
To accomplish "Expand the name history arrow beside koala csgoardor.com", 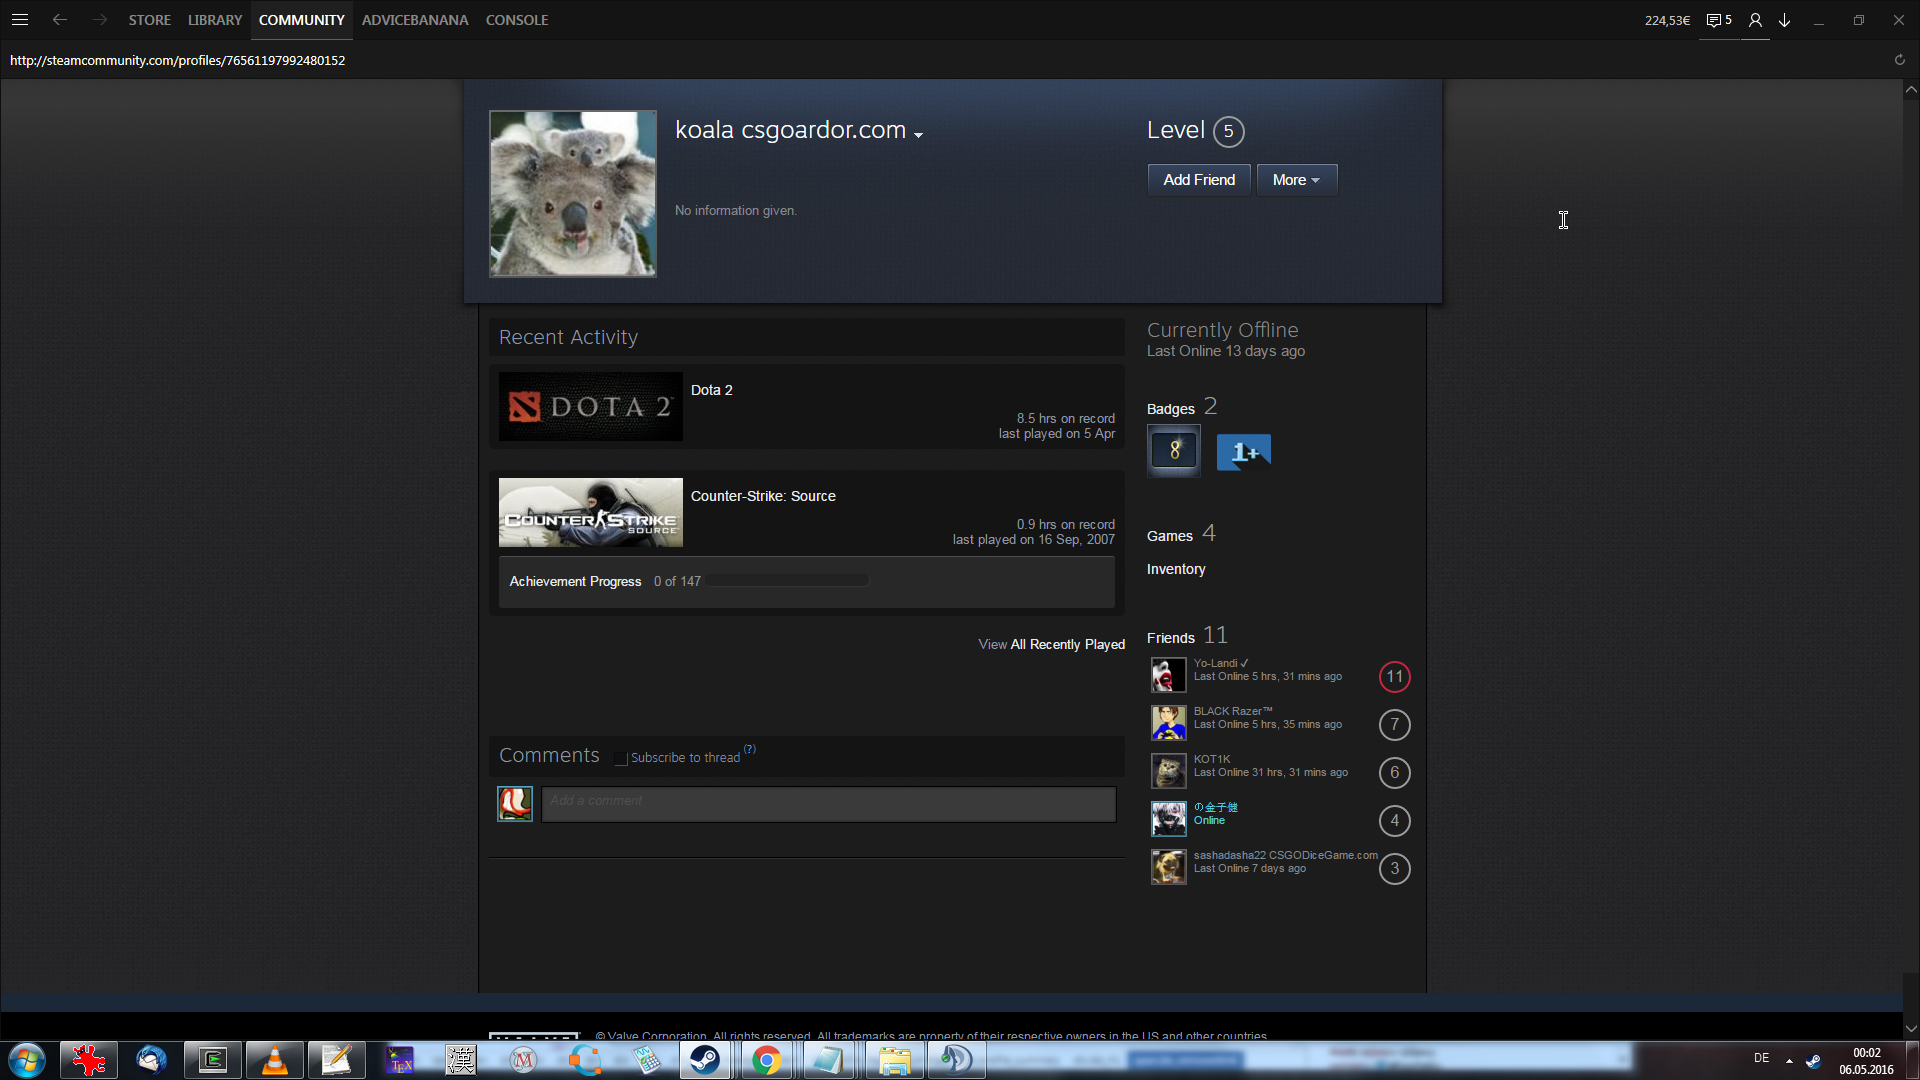I will [x=918, y=135].
